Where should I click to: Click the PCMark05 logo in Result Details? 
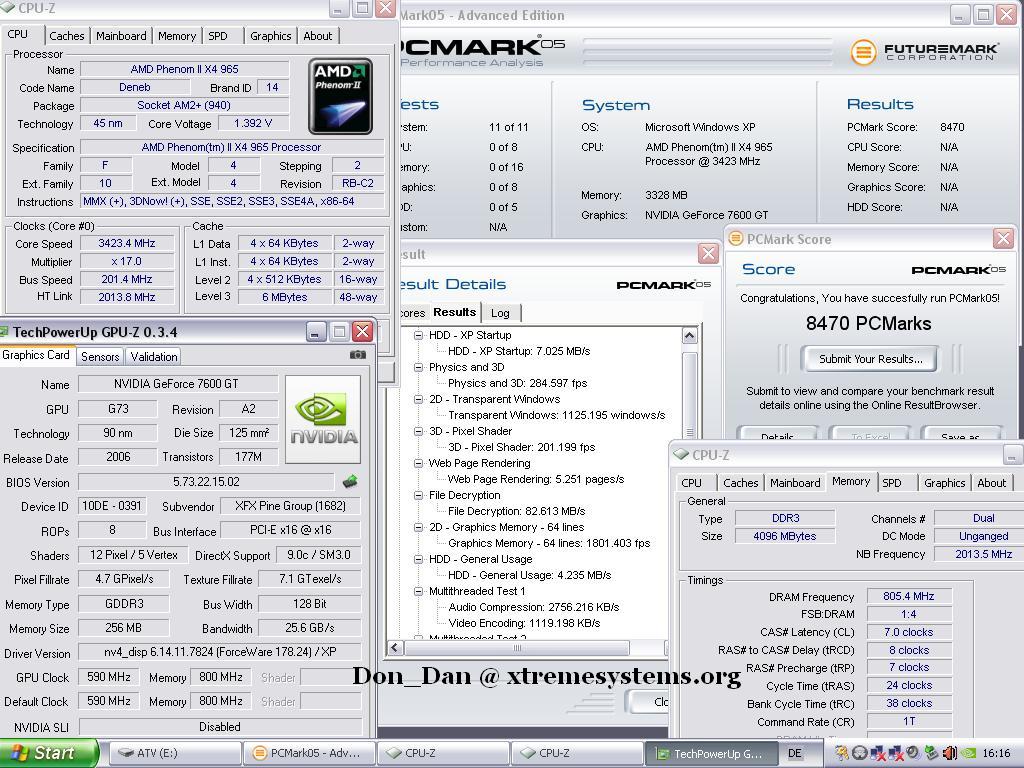(x=664, y=285)
